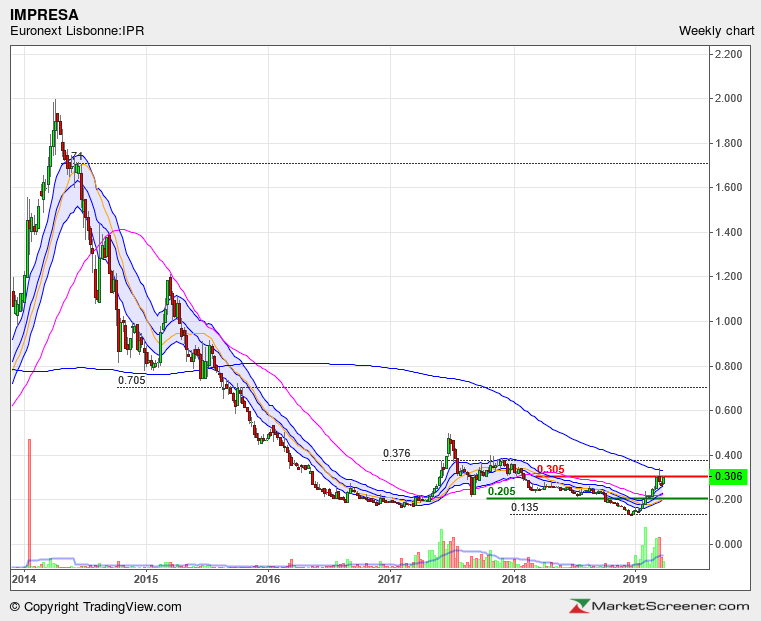Click the Weekly chart label
The height and width of the screenshot is (621, 761).
(x=716, y=31)
